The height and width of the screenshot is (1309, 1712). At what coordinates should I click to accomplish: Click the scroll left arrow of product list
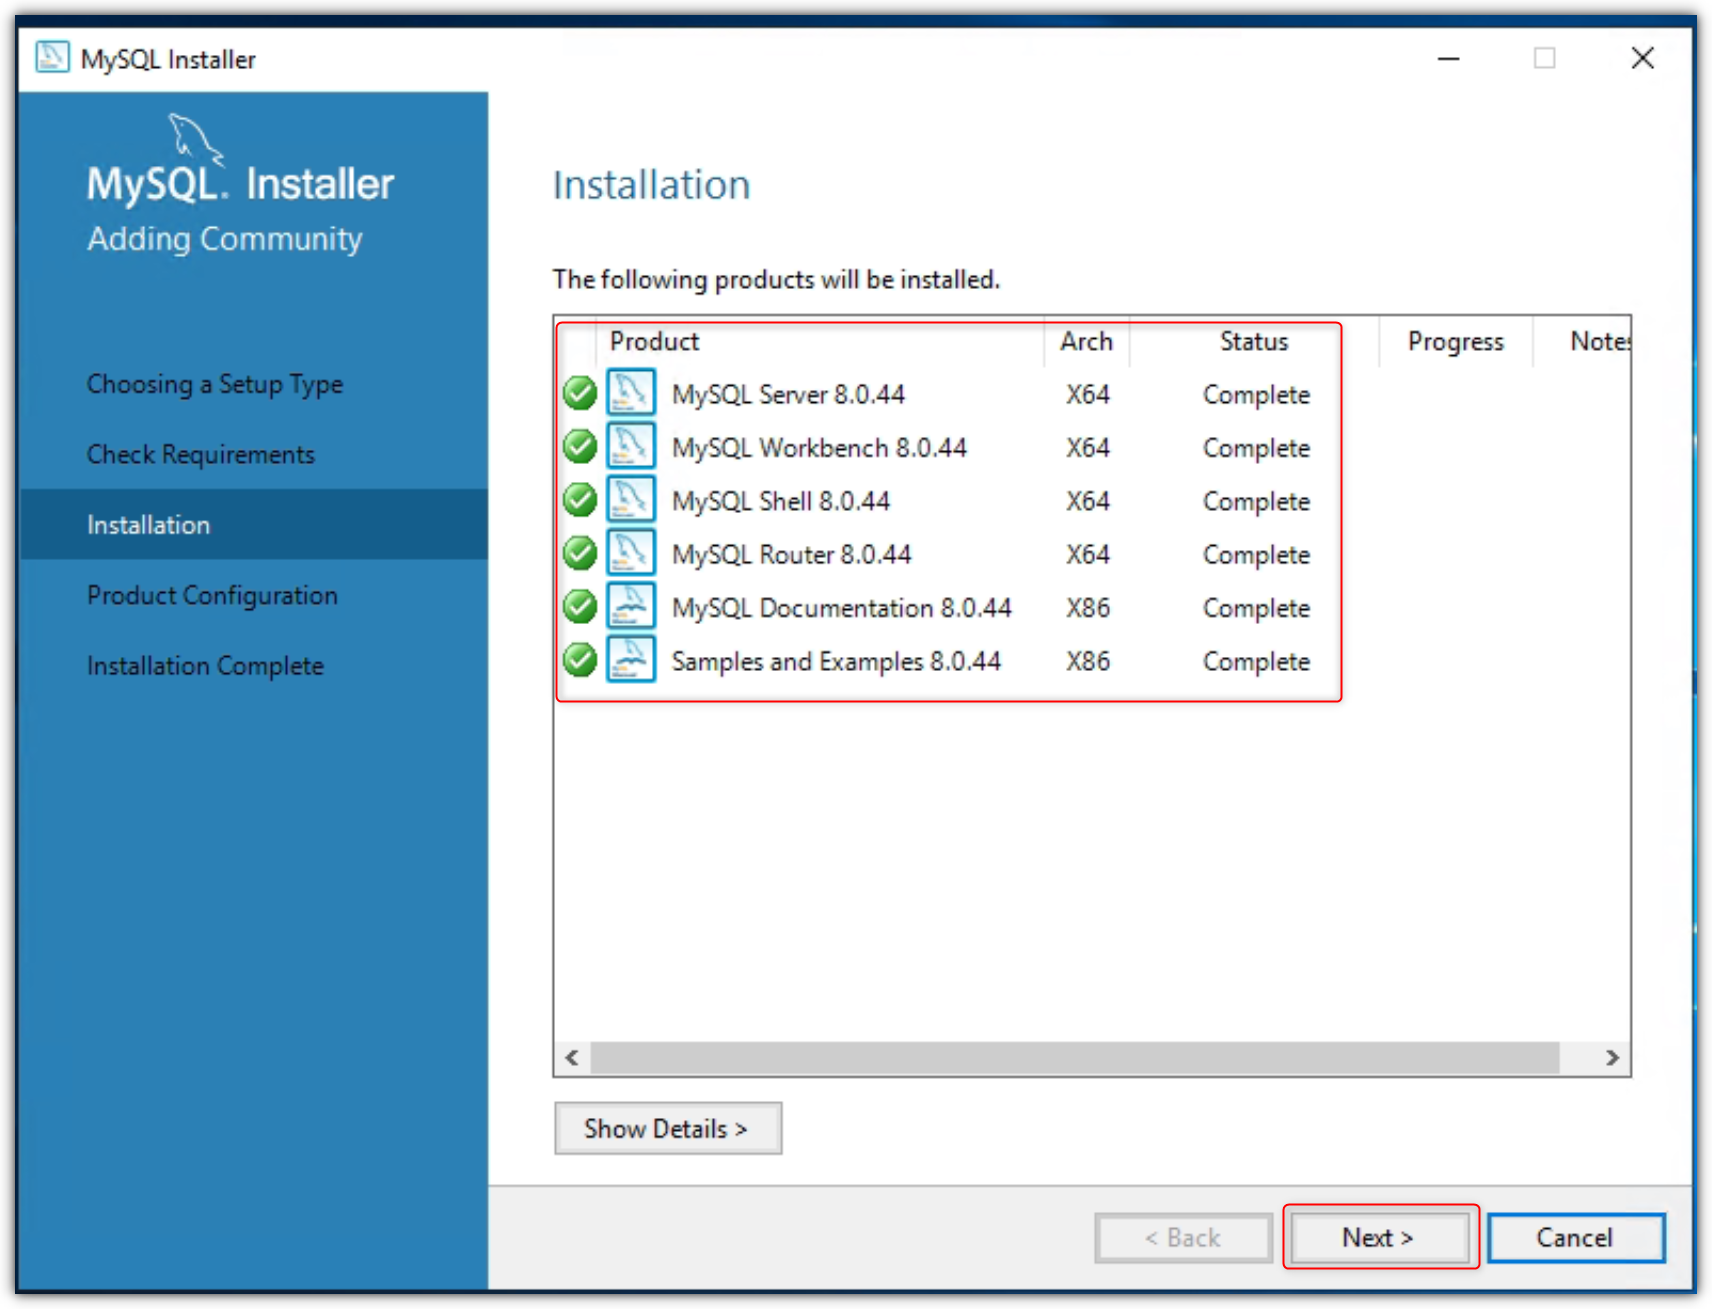572,1058
